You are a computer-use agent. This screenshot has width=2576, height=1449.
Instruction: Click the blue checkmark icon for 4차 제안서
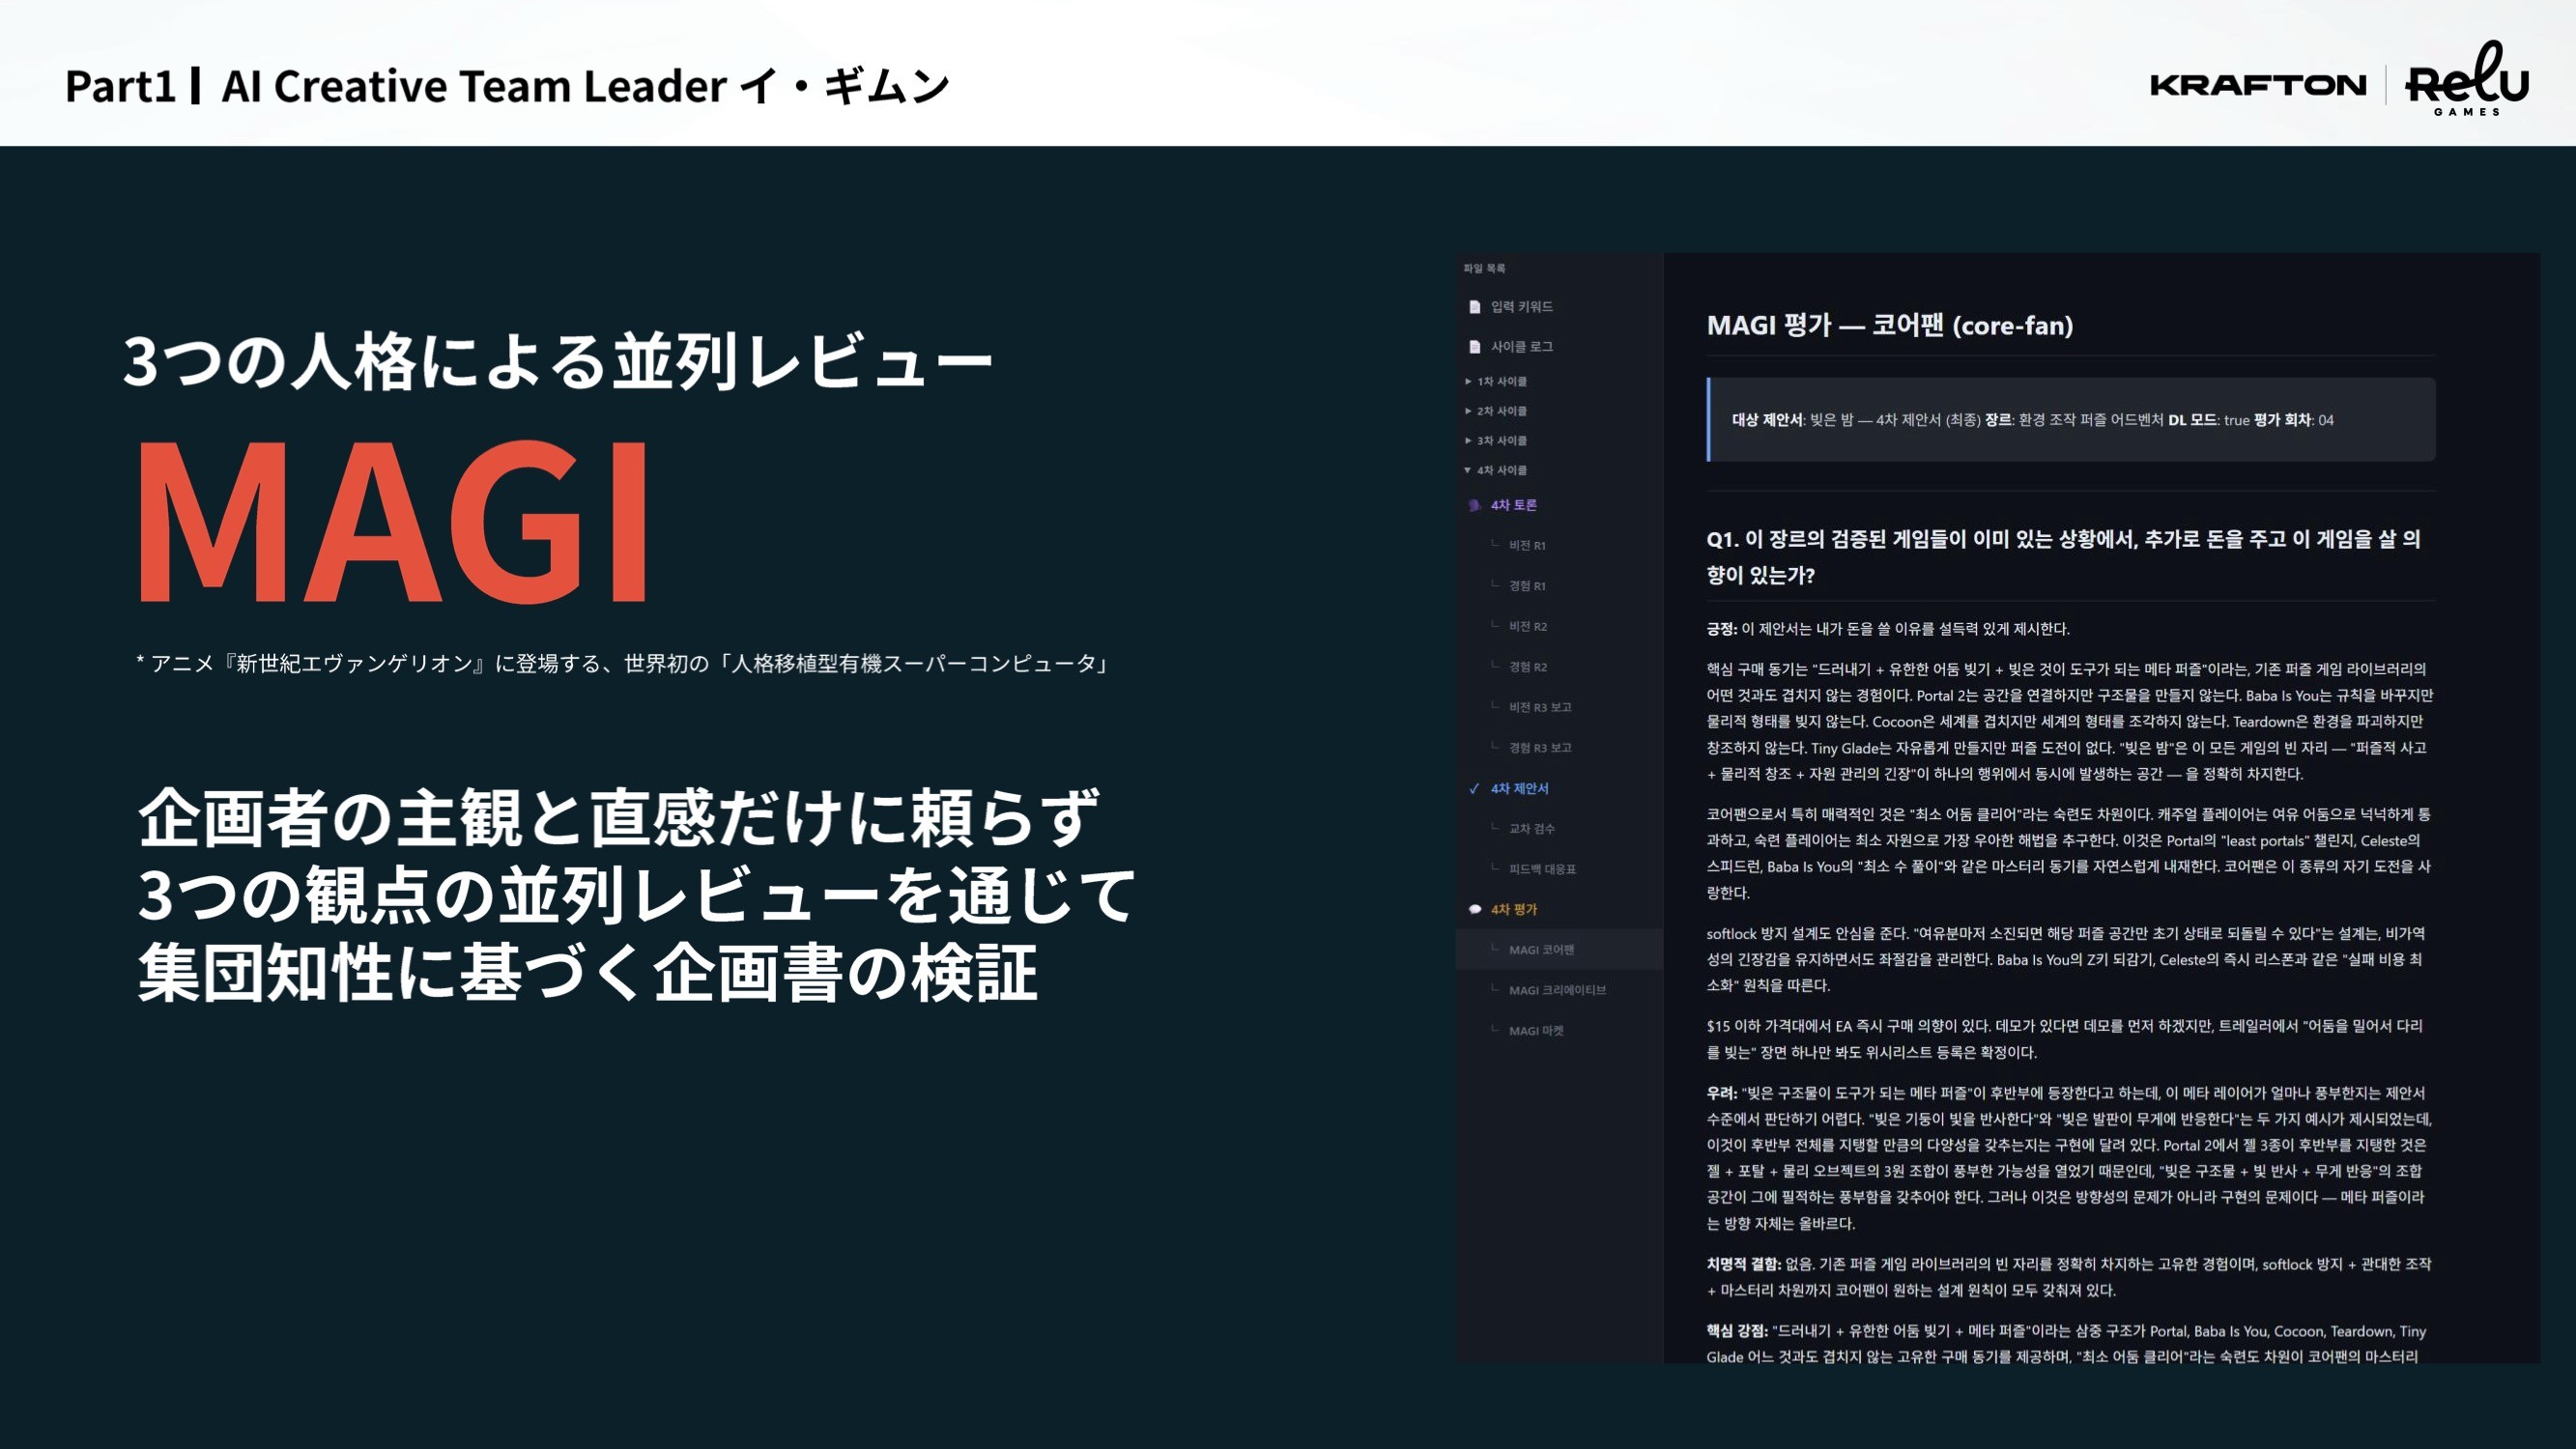click(x=1474, y=788)
